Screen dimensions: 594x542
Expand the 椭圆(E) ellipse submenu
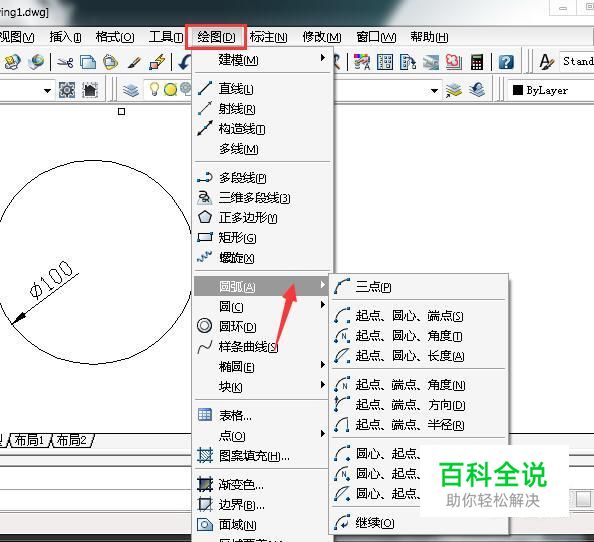click(x=262, y=366)
